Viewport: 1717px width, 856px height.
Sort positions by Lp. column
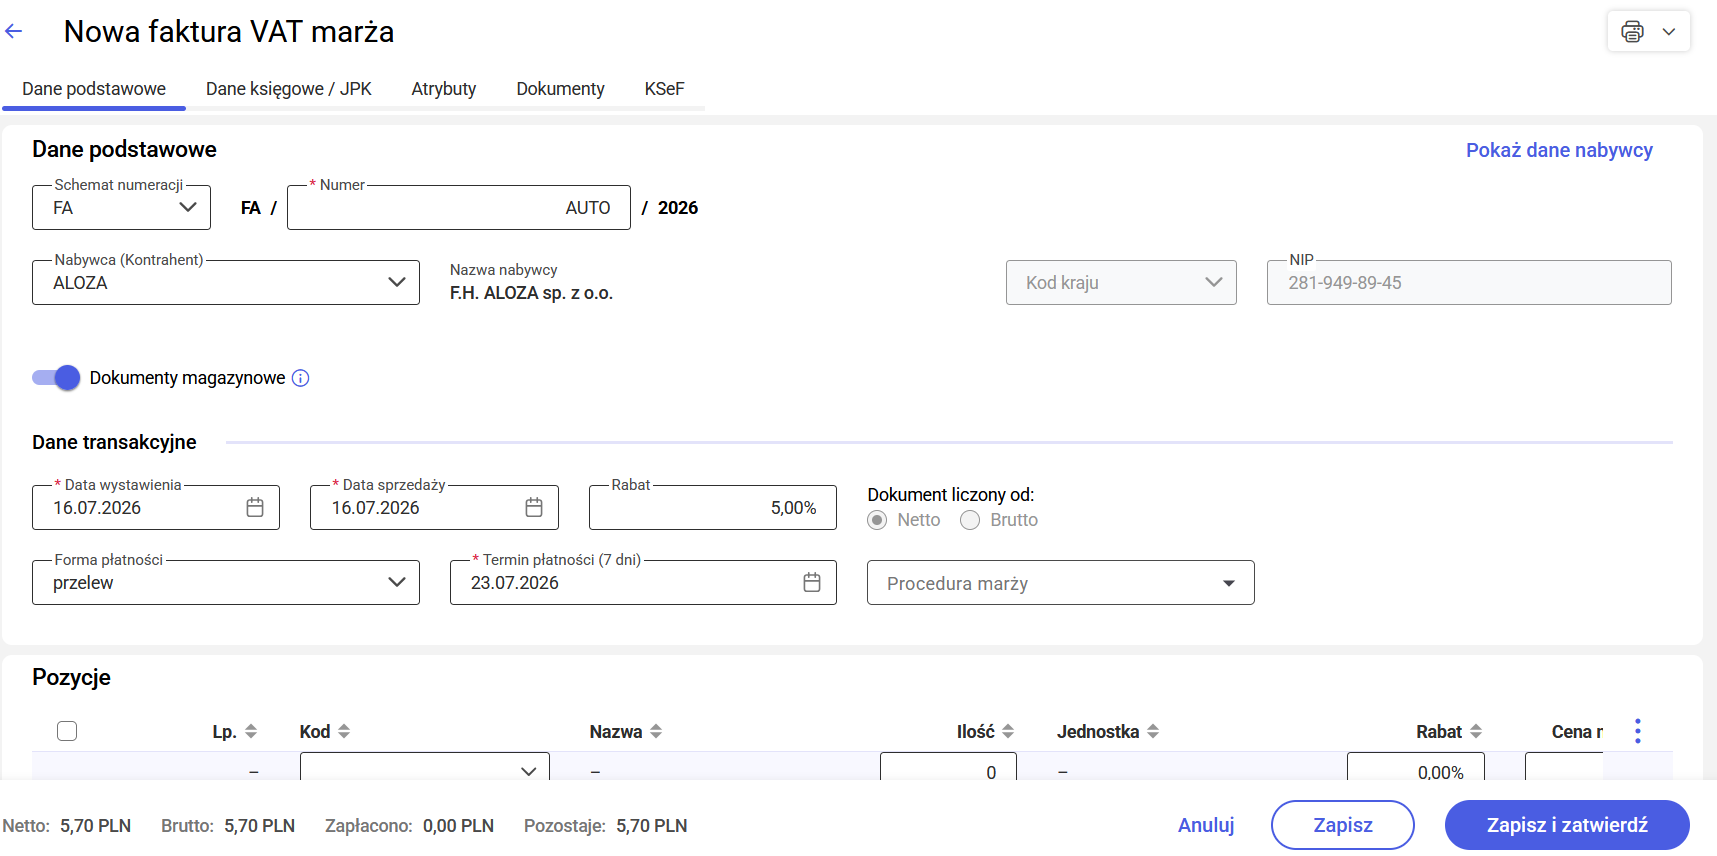251,732
